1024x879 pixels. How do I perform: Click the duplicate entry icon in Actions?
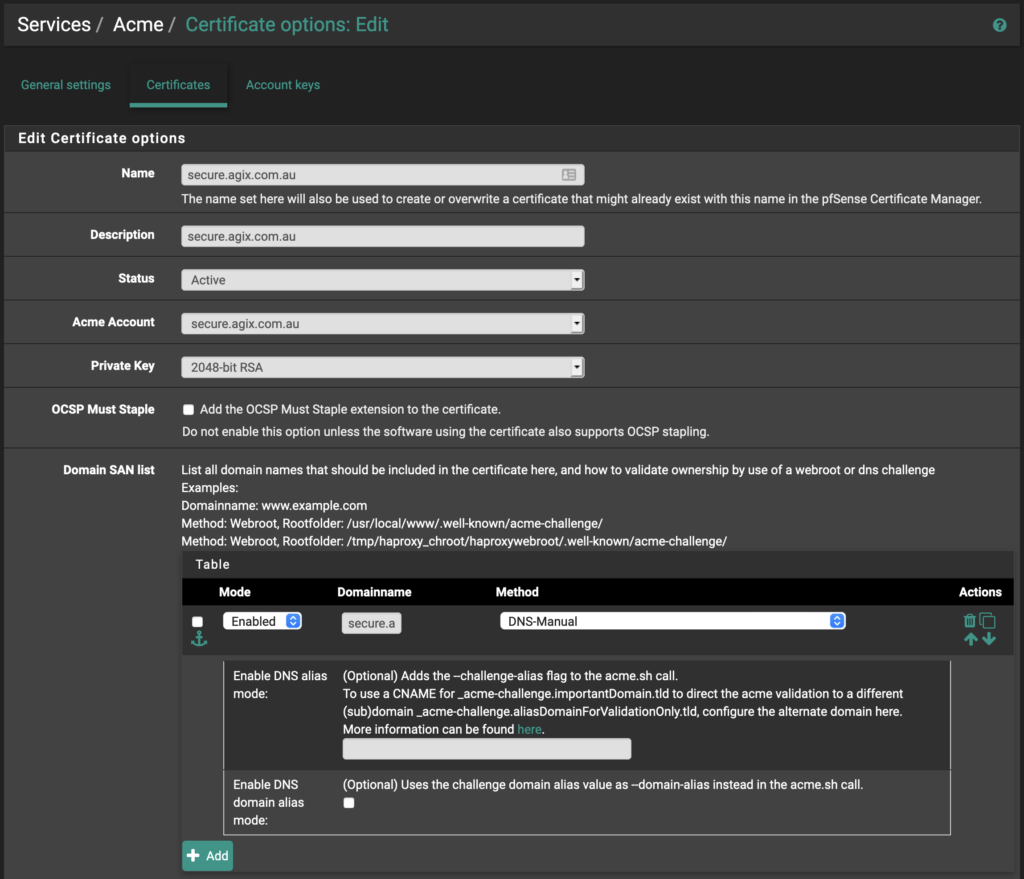pyautogui.click(x=988, y=621)
